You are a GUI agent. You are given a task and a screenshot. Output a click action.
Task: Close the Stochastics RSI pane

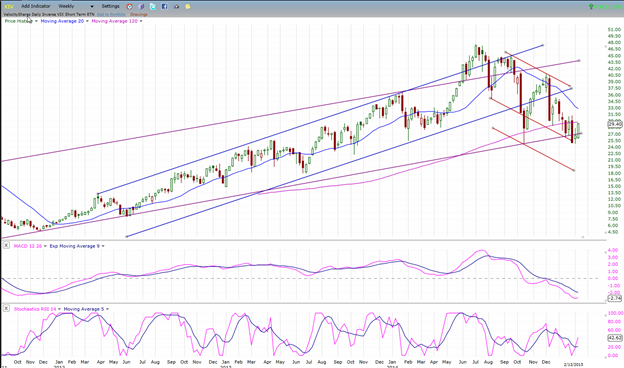[x=6, y=308]
